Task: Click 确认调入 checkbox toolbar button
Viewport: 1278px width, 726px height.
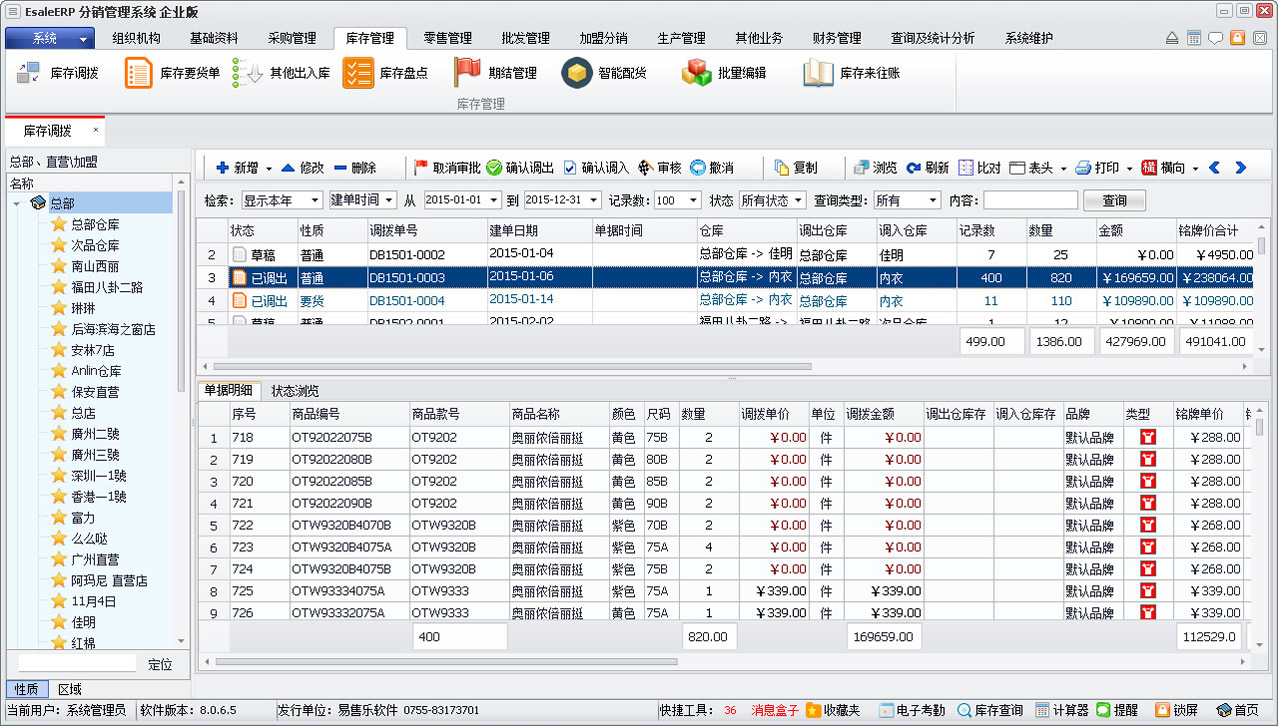Action: [x=570, y=168]
